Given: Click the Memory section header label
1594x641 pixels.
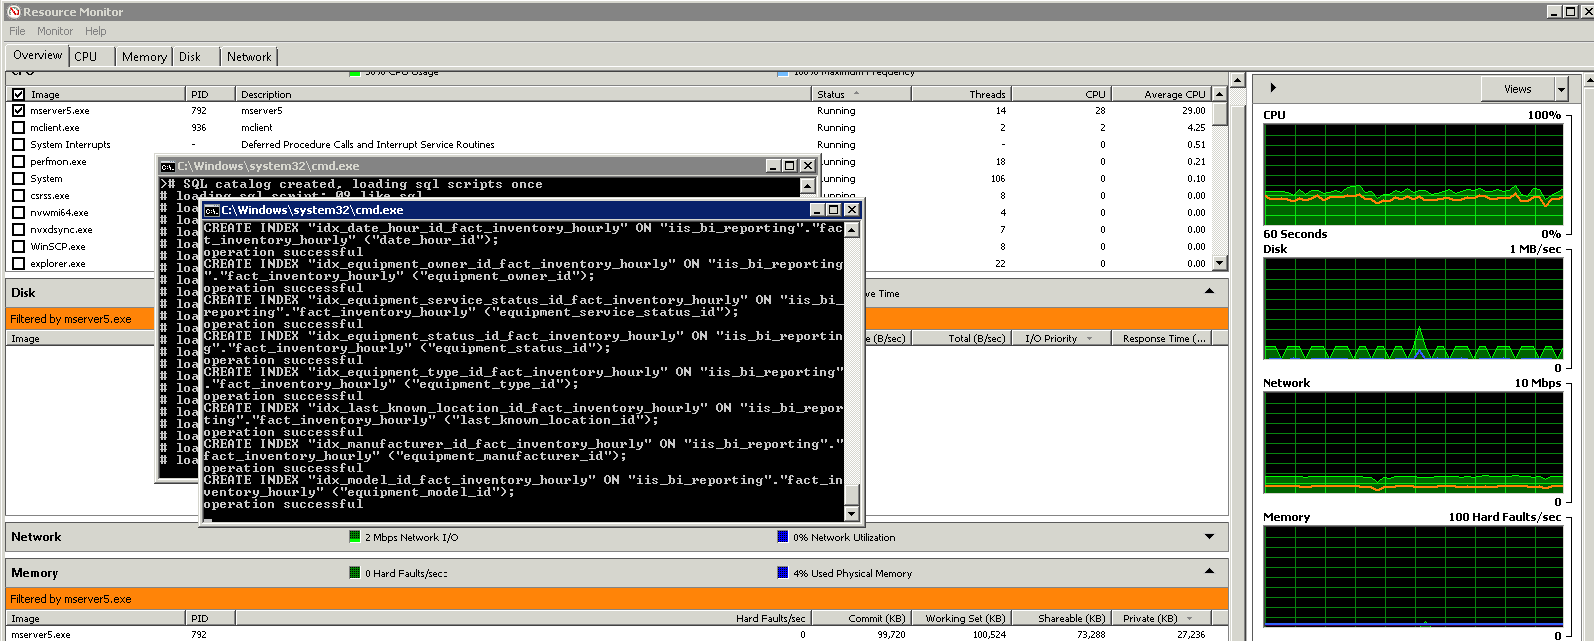Looking at the screenshot, I should coord(34,573).
